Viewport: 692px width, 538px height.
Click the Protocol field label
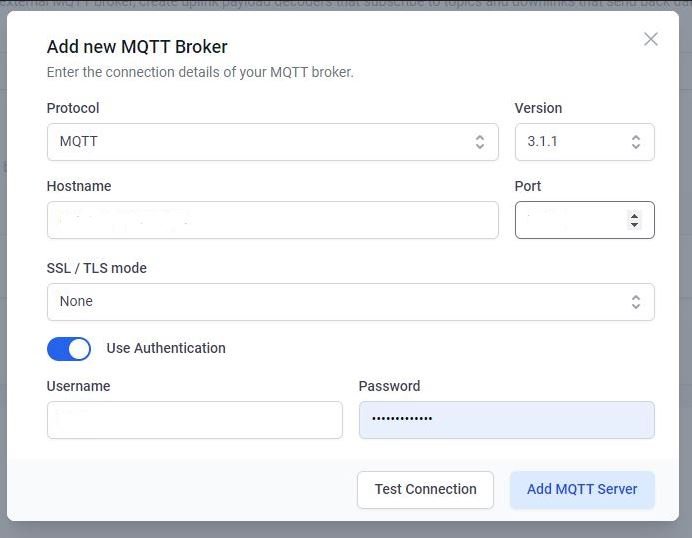click(73, 108)
